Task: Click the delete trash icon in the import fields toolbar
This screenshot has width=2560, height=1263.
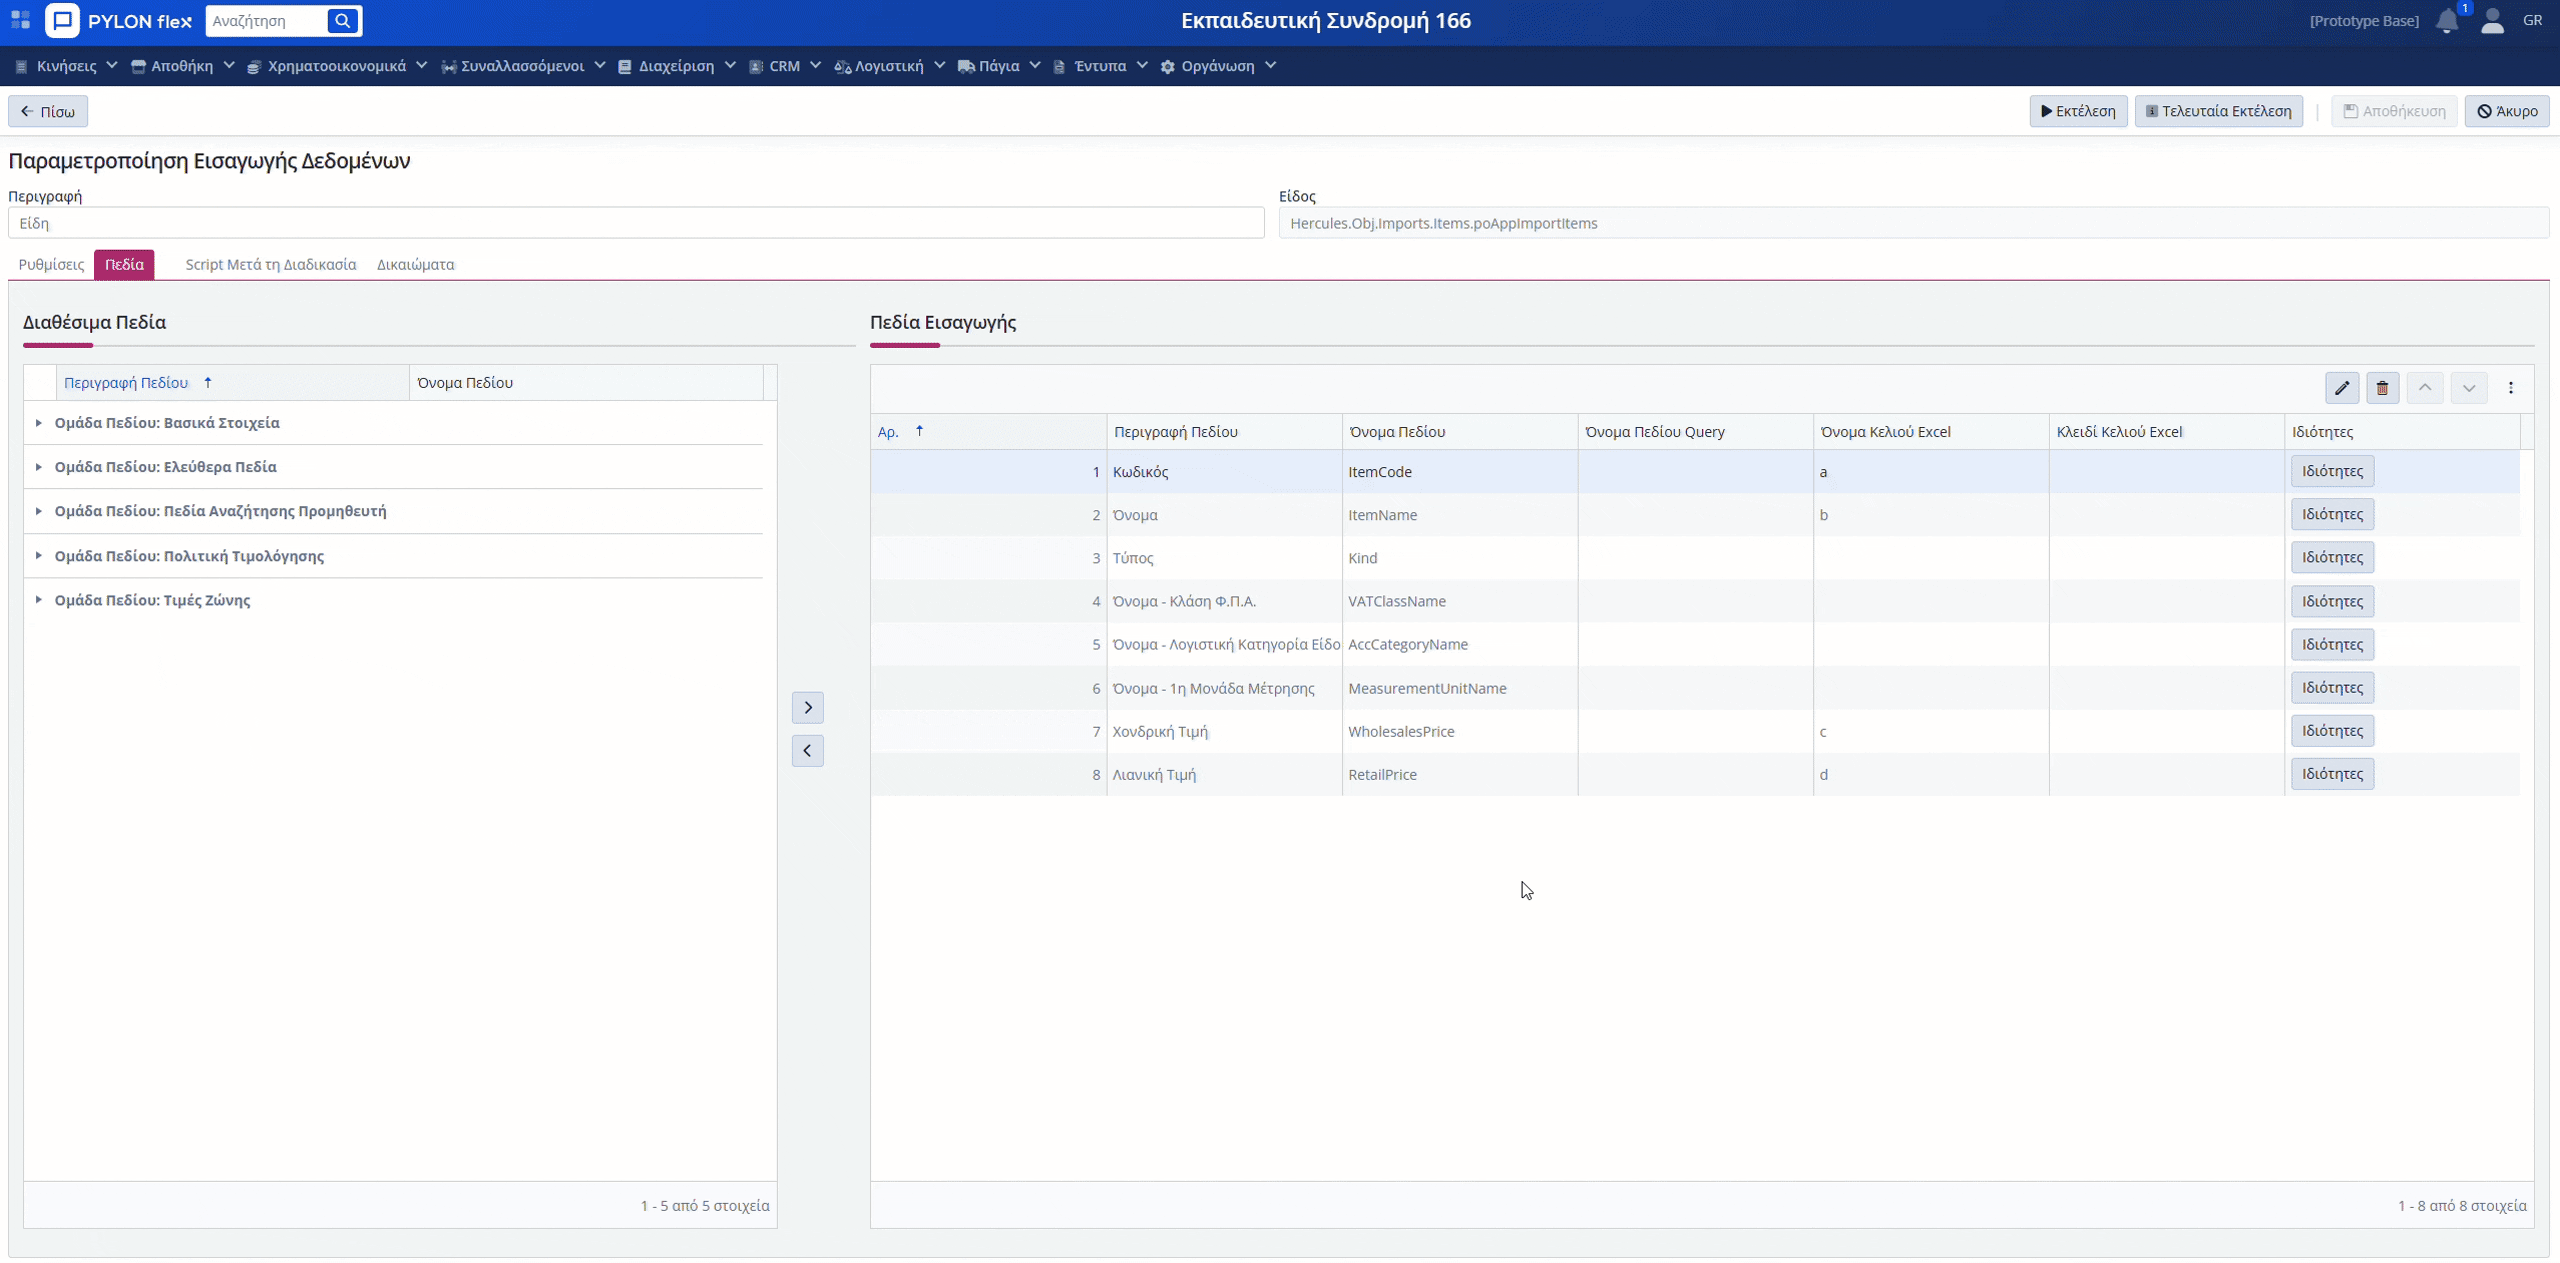Action: [x=2383, y=388]
